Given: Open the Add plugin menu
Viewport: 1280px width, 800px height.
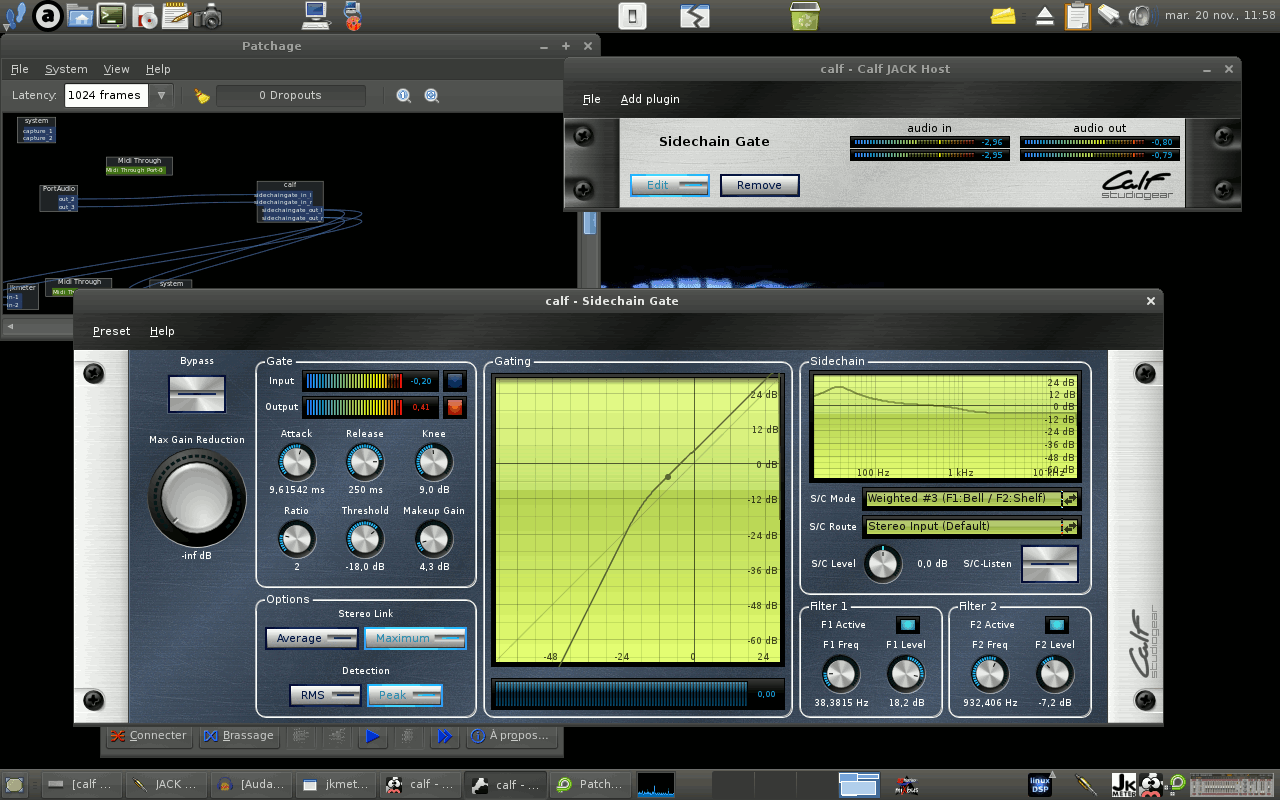Looking at the screenshot, I should tap(650, 99).
